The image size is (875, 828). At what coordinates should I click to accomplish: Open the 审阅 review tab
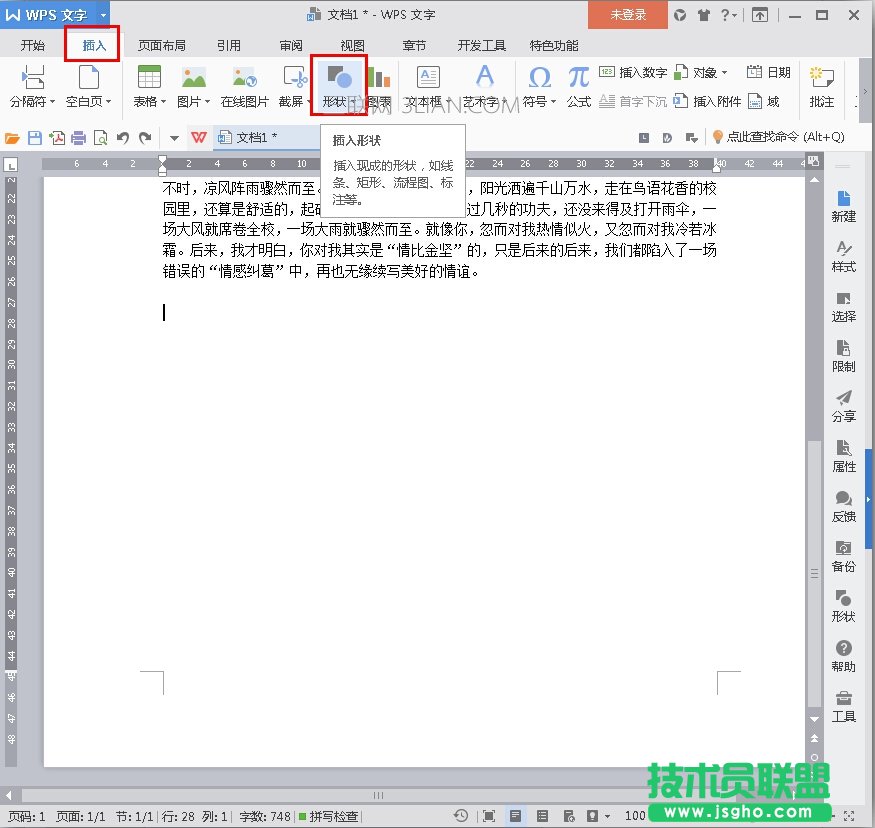click(291, 45)
